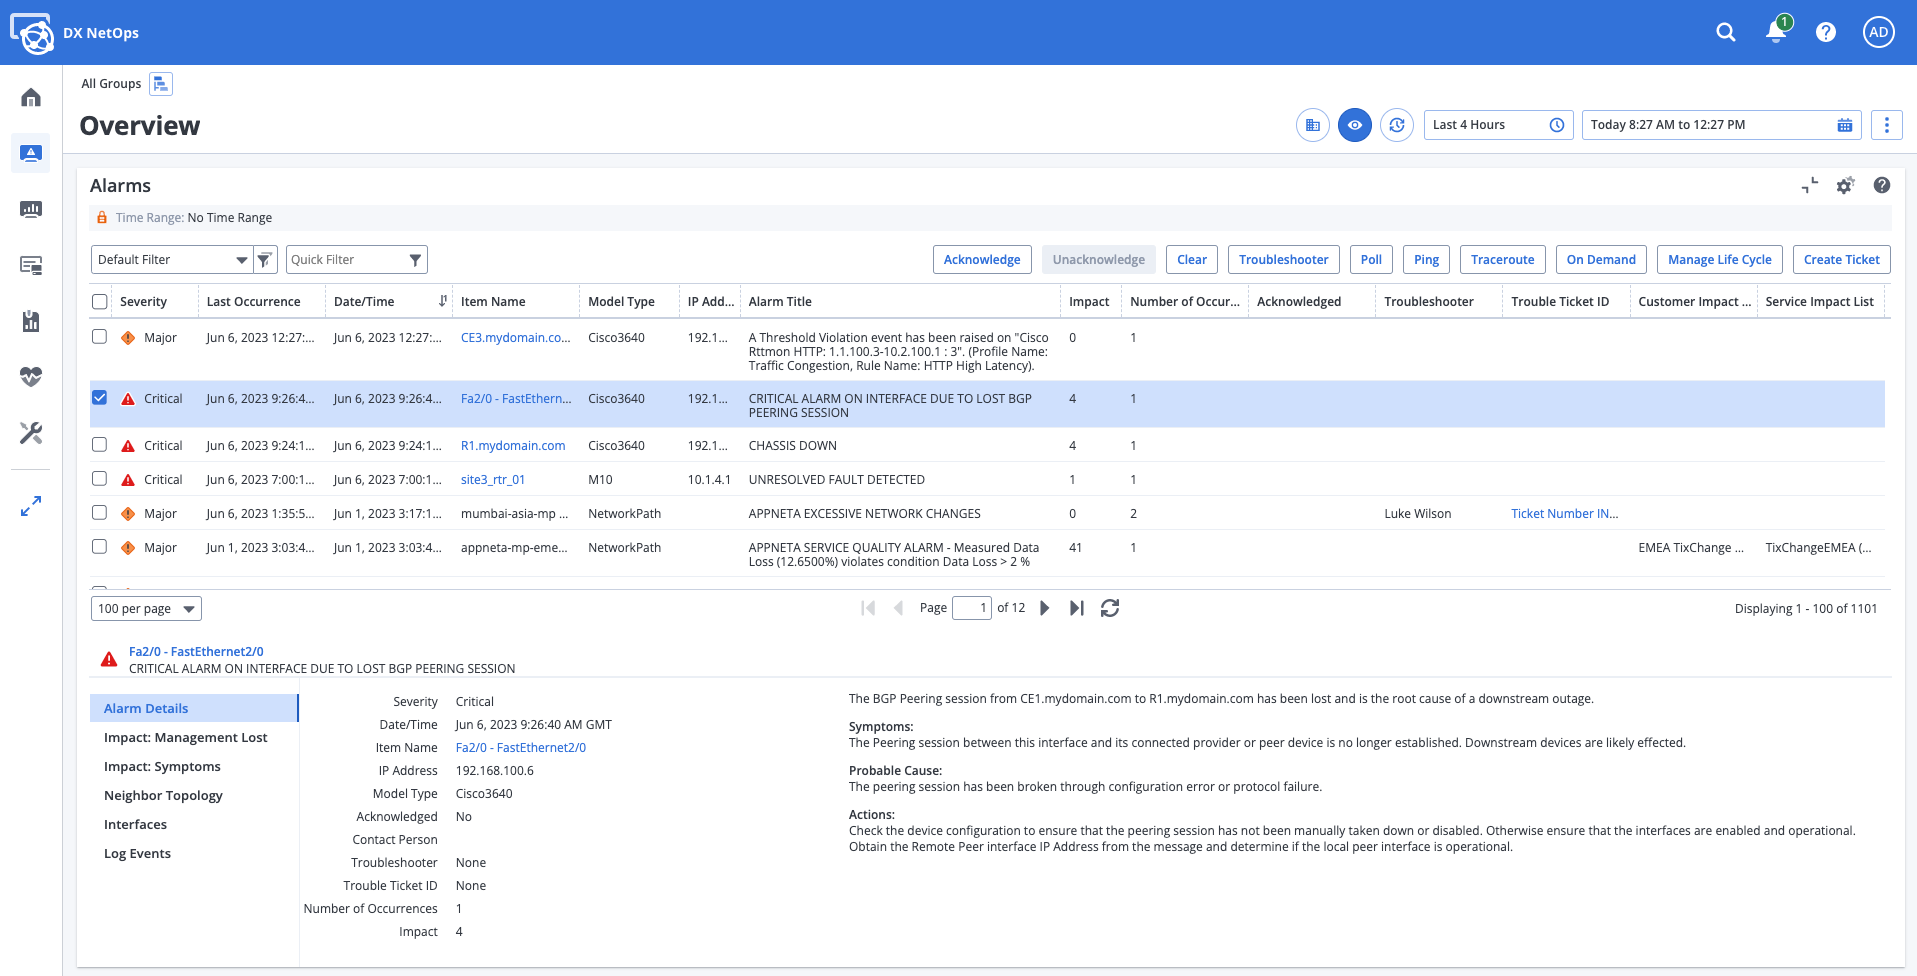1917x976 pixels.
Task: Open the help question mark in top bar
Action: pos(1825,32)
